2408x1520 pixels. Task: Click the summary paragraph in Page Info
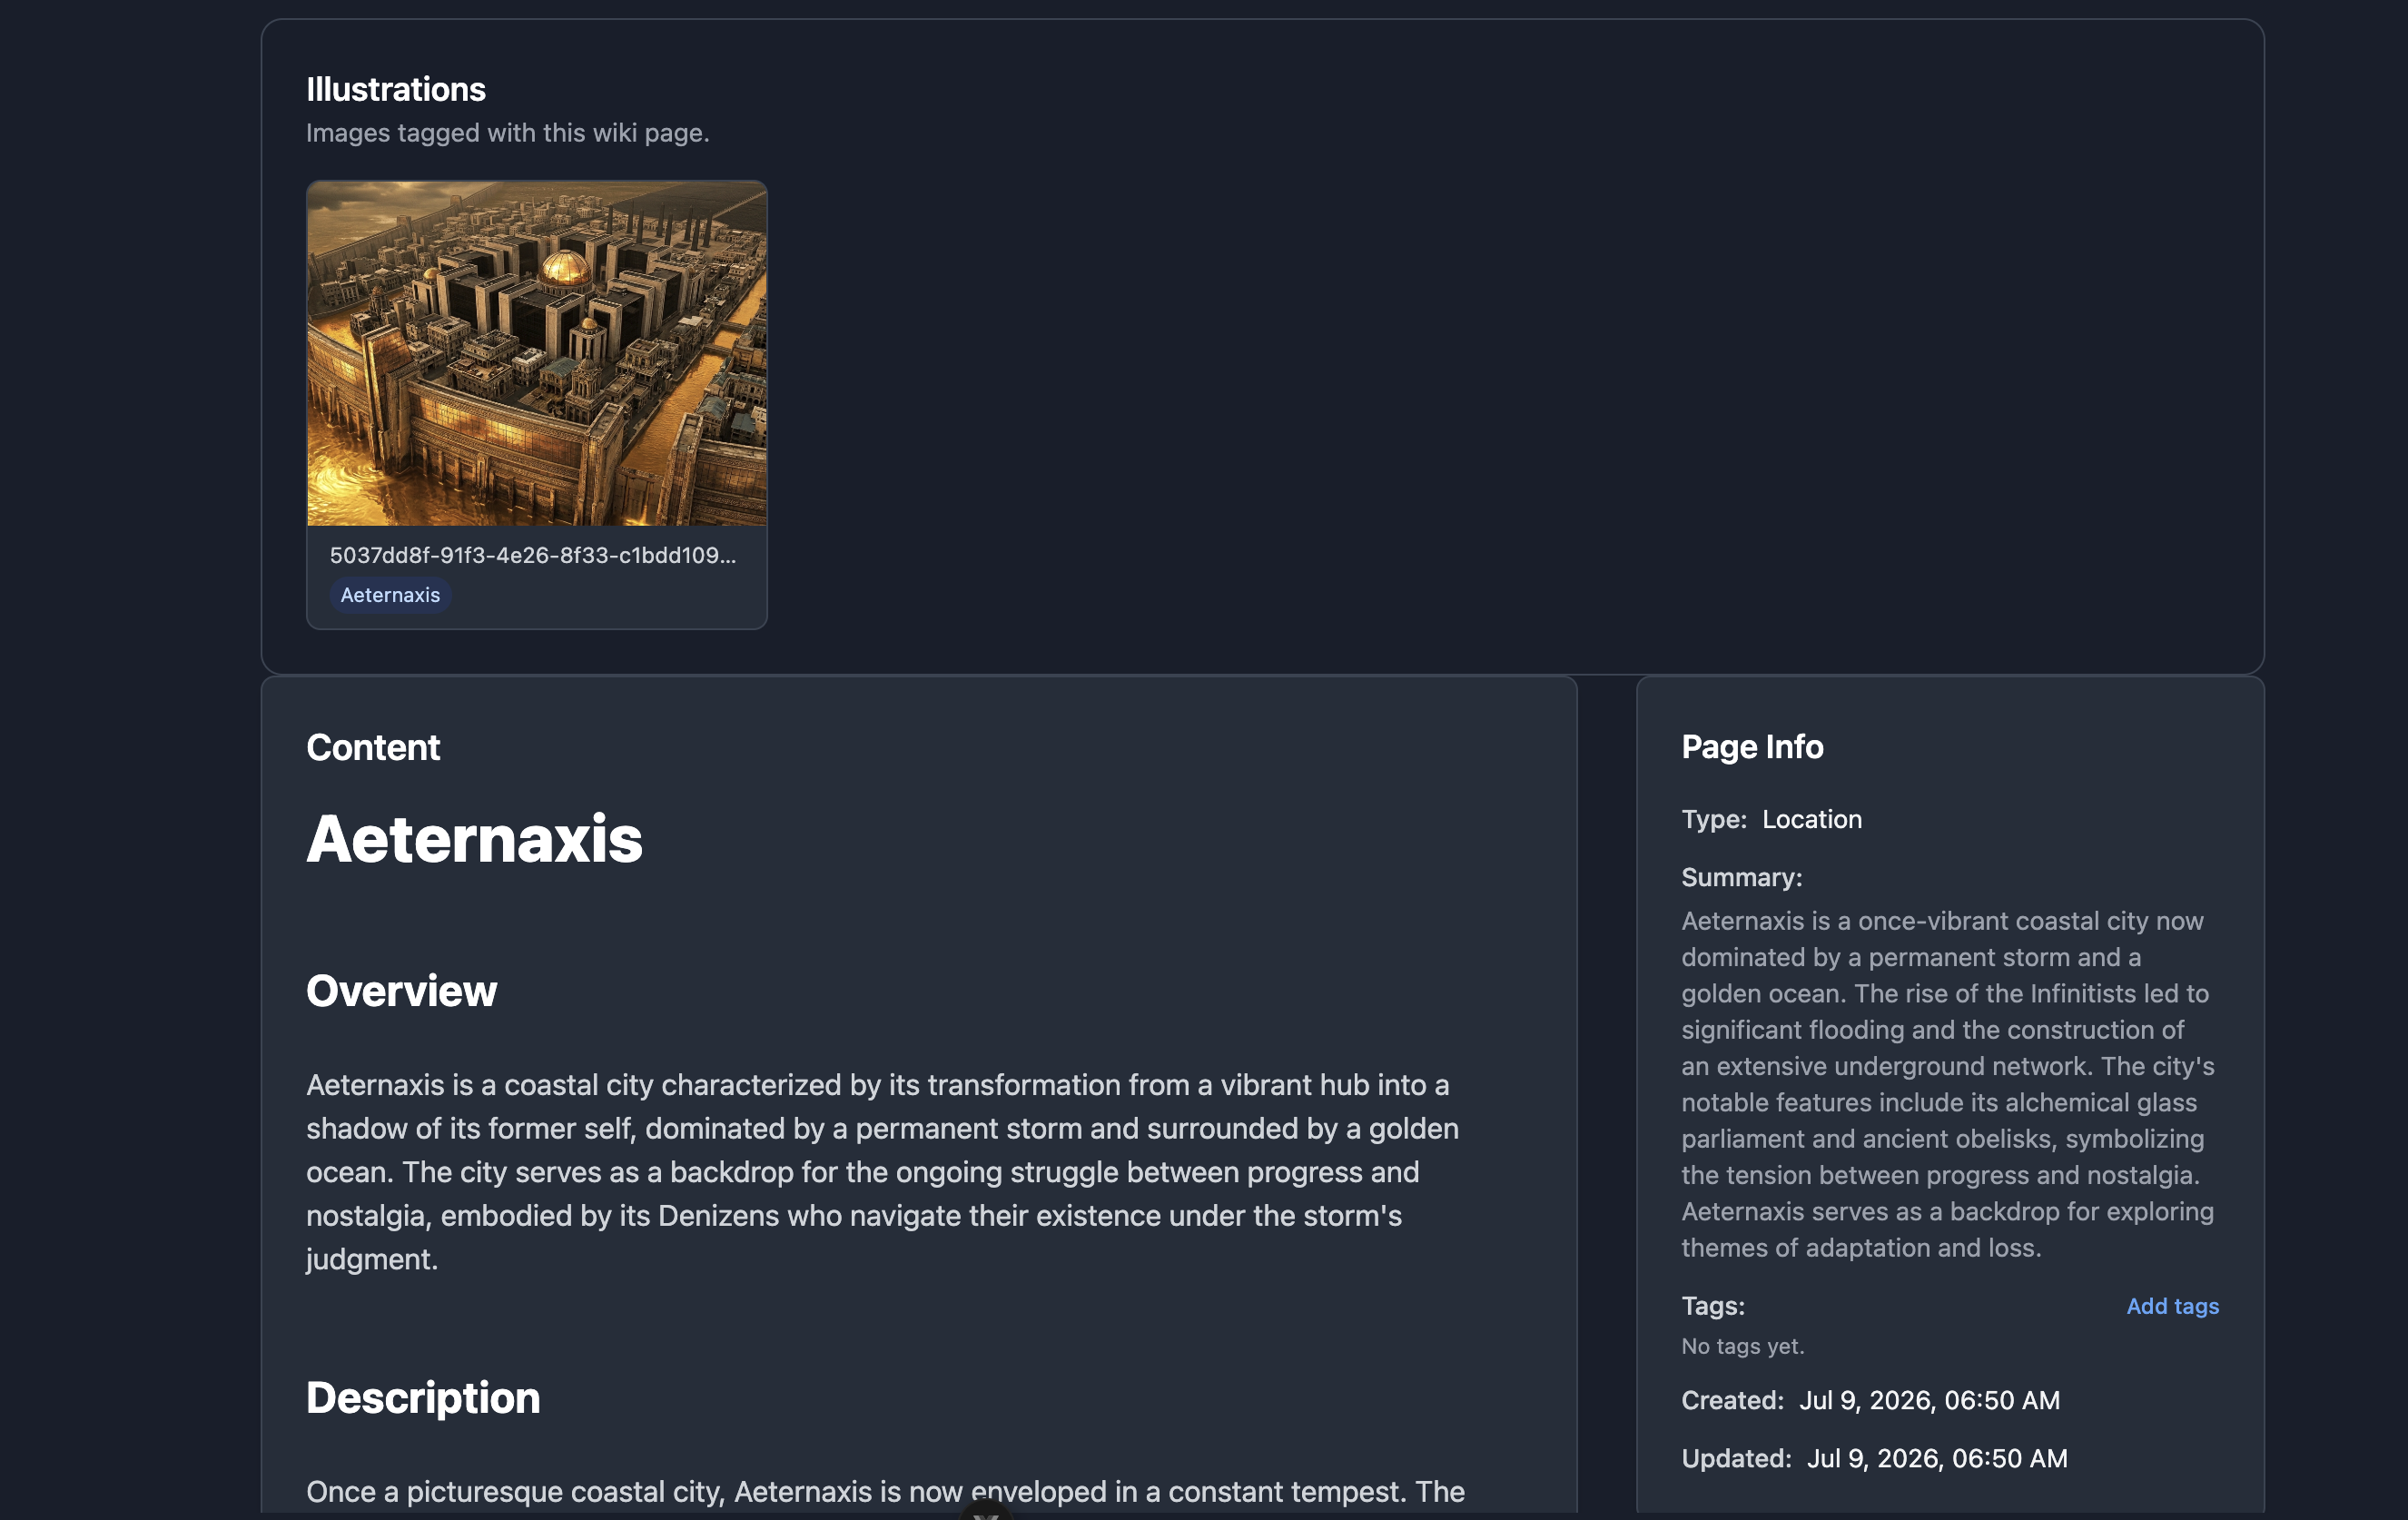tap(1948, 1084)
